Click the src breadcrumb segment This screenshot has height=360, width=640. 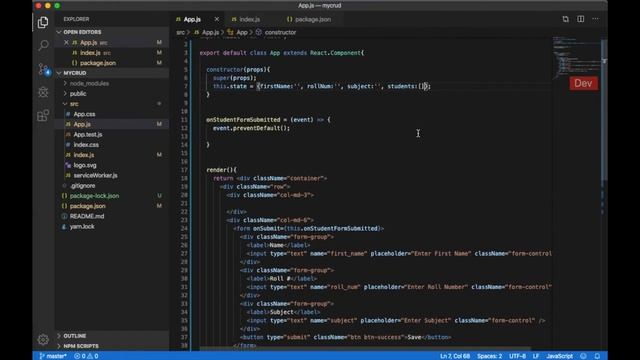pyautogui.click(x=180, y=32)
